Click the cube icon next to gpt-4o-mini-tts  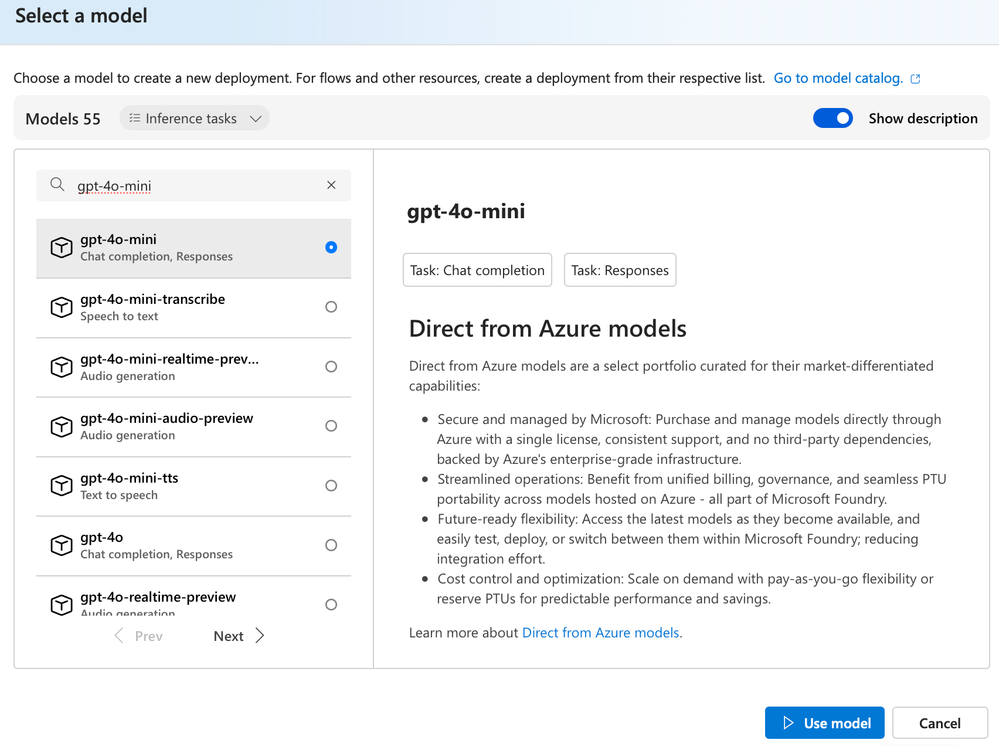(61, 486)
